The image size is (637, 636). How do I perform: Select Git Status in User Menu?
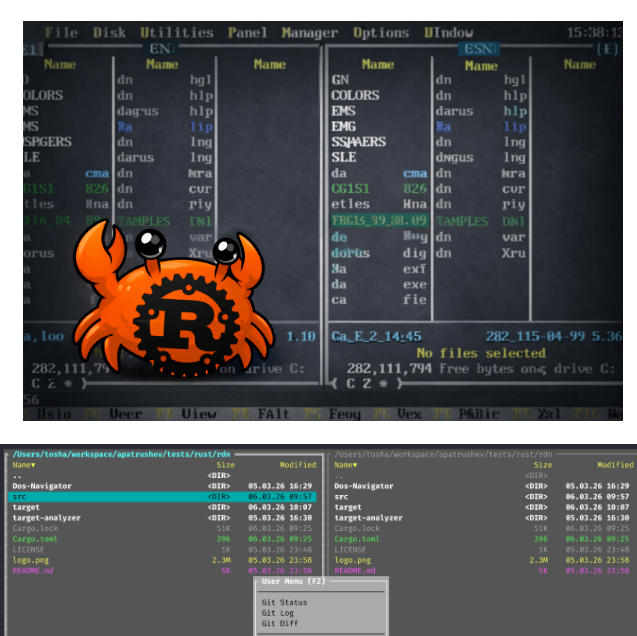[x=284, y=602]
